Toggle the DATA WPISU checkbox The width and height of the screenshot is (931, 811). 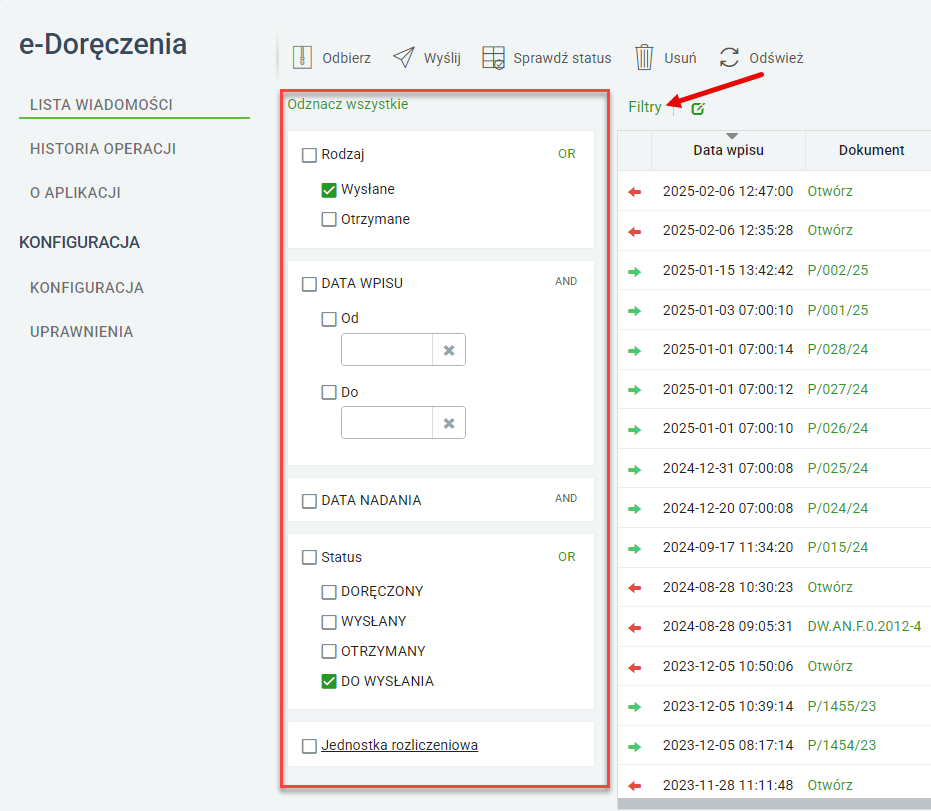point(309,284)
